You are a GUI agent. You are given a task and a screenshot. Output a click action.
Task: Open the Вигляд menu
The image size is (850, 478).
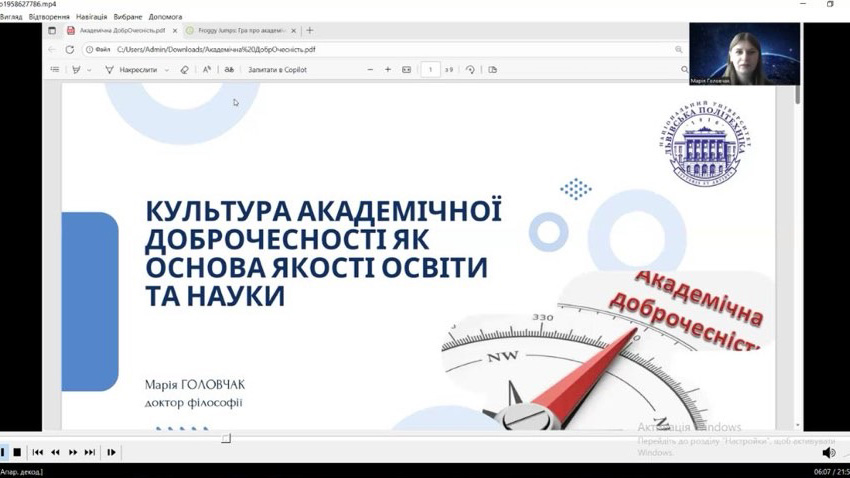[x=11, y=17]
